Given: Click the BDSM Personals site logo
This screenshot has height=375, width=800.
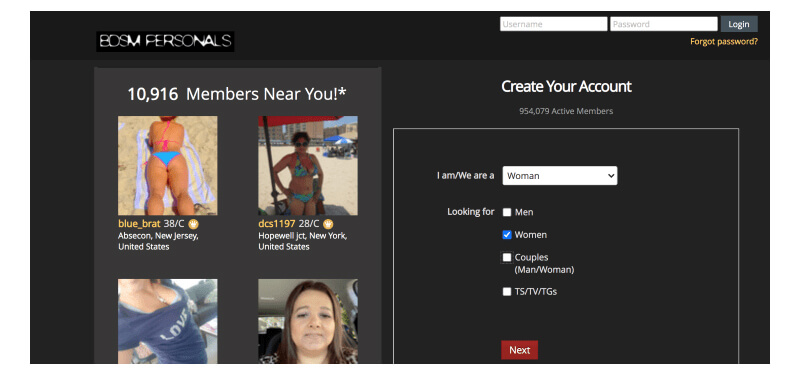Looking at the screenshot, I should pos(165,41).
